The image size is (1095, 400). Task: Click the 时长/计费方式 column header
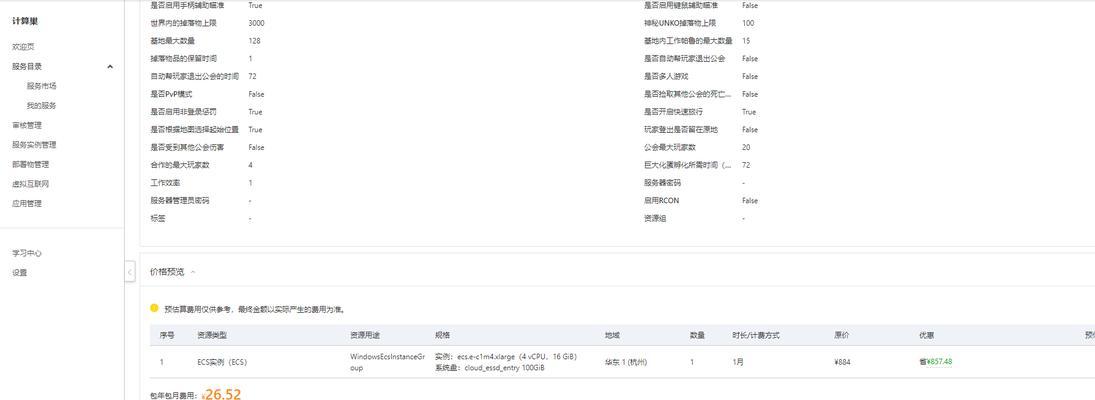point(756,335)
